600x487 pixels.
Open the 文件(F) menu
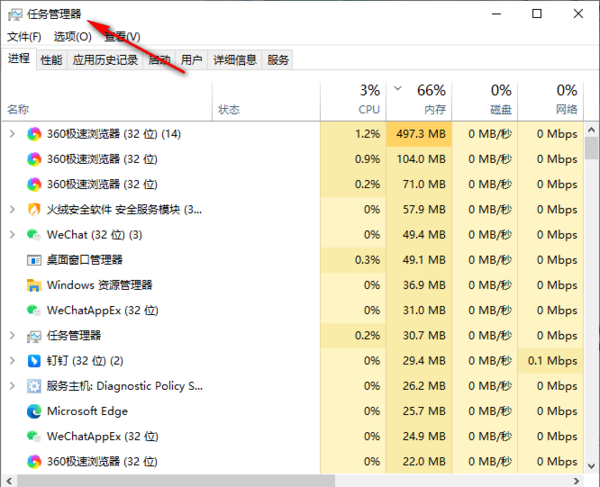click(x=24, y=37)
